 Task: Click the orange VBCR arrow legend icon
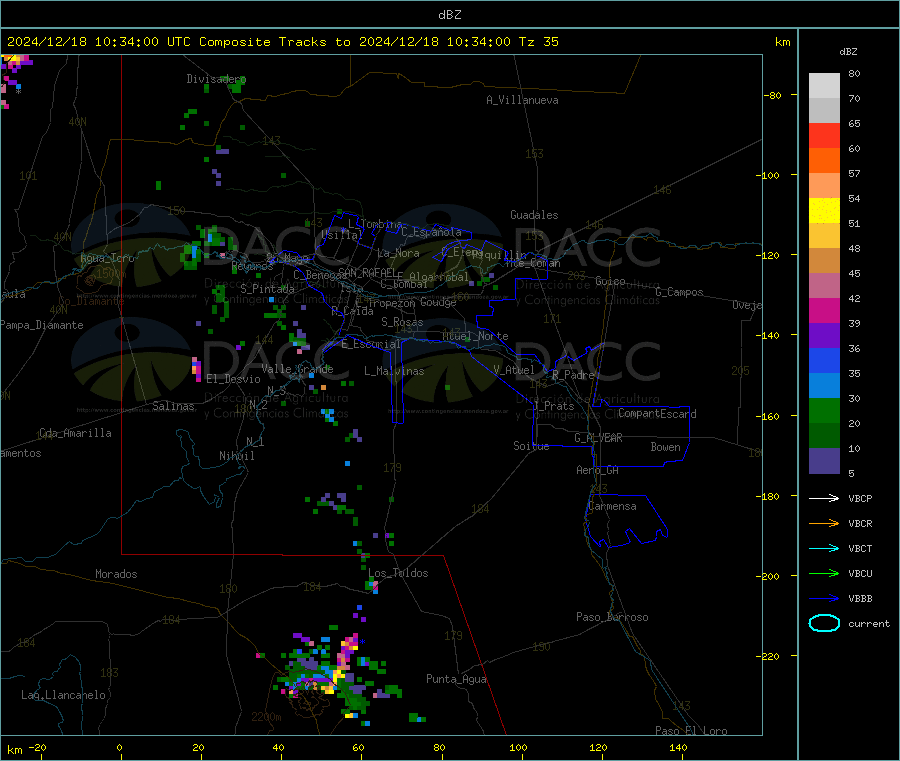click(x=824, y=523)
